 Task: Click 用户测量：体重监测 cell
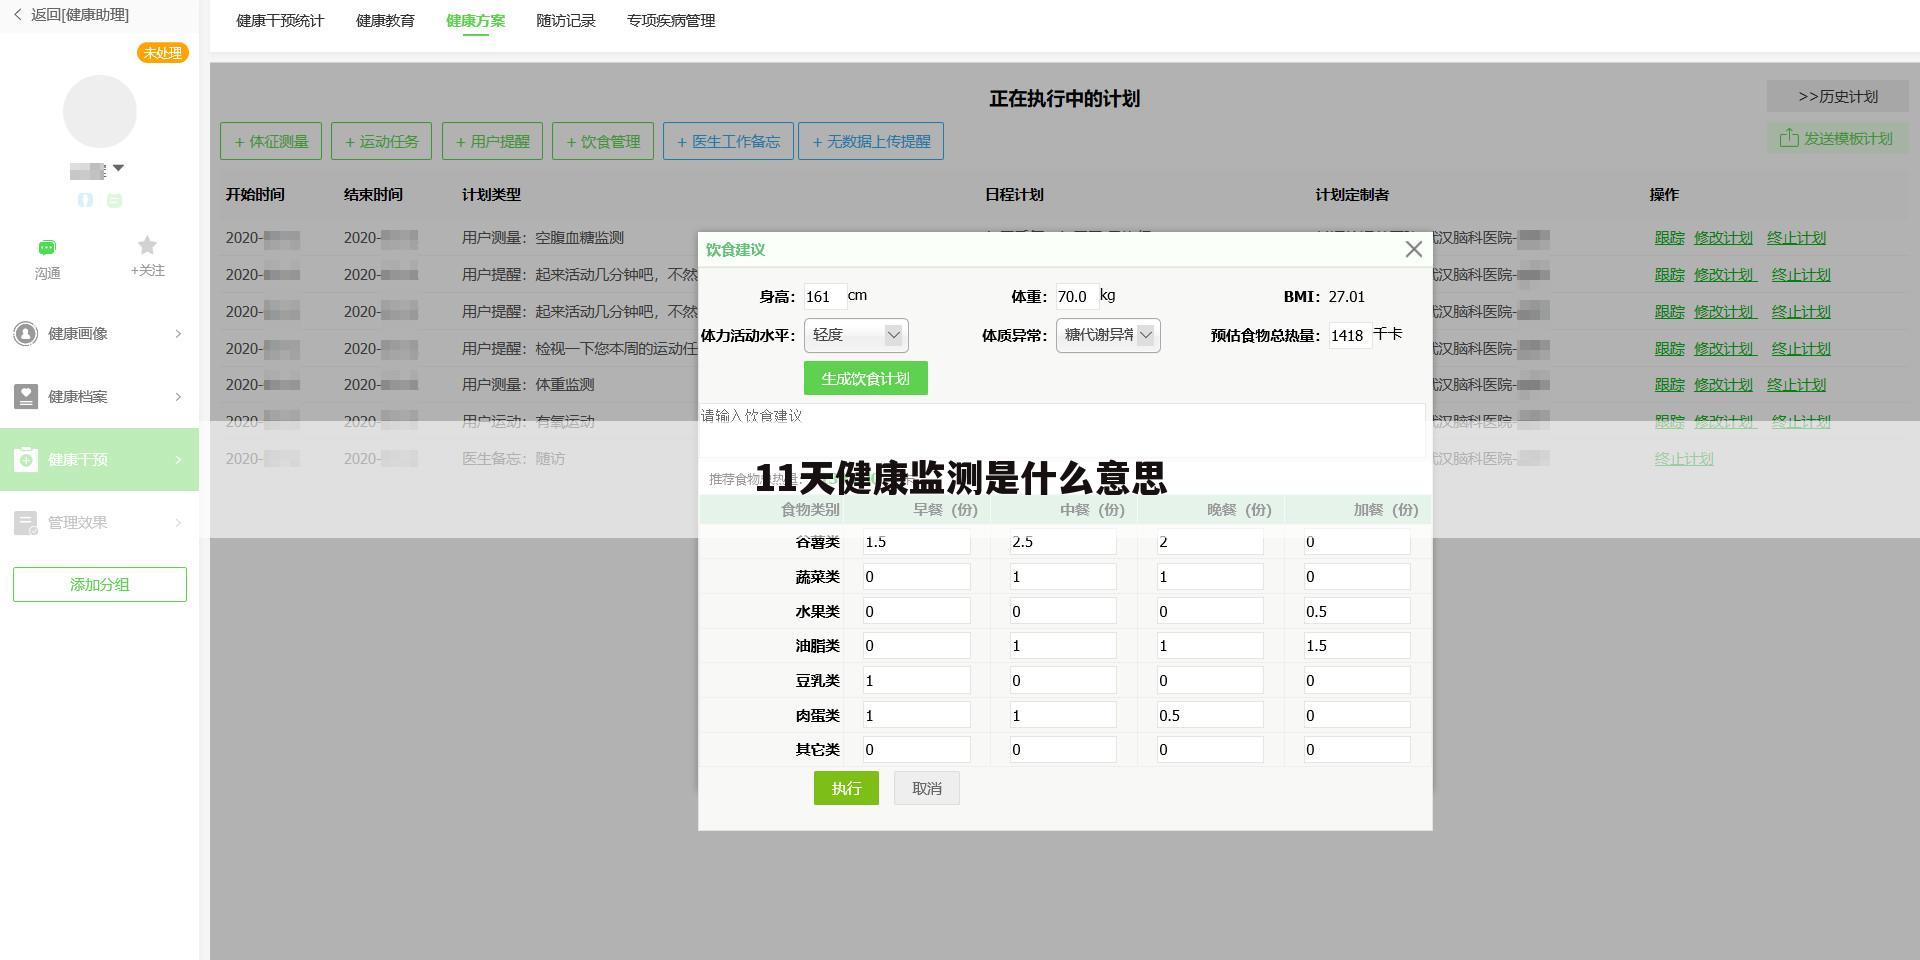528,385
